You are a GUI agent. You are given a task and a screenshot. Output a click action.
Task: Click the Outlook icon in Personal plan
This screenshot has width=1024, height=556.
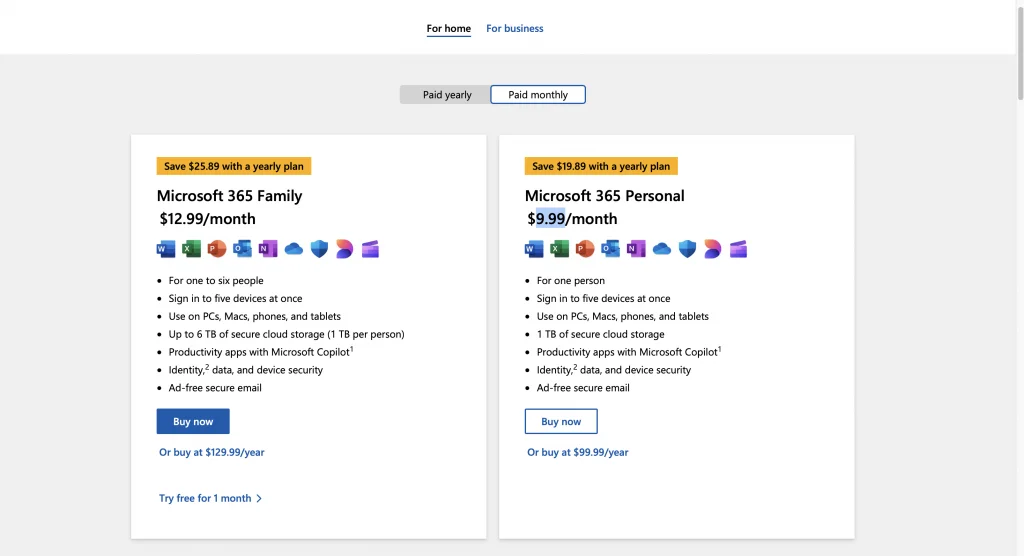611,249
